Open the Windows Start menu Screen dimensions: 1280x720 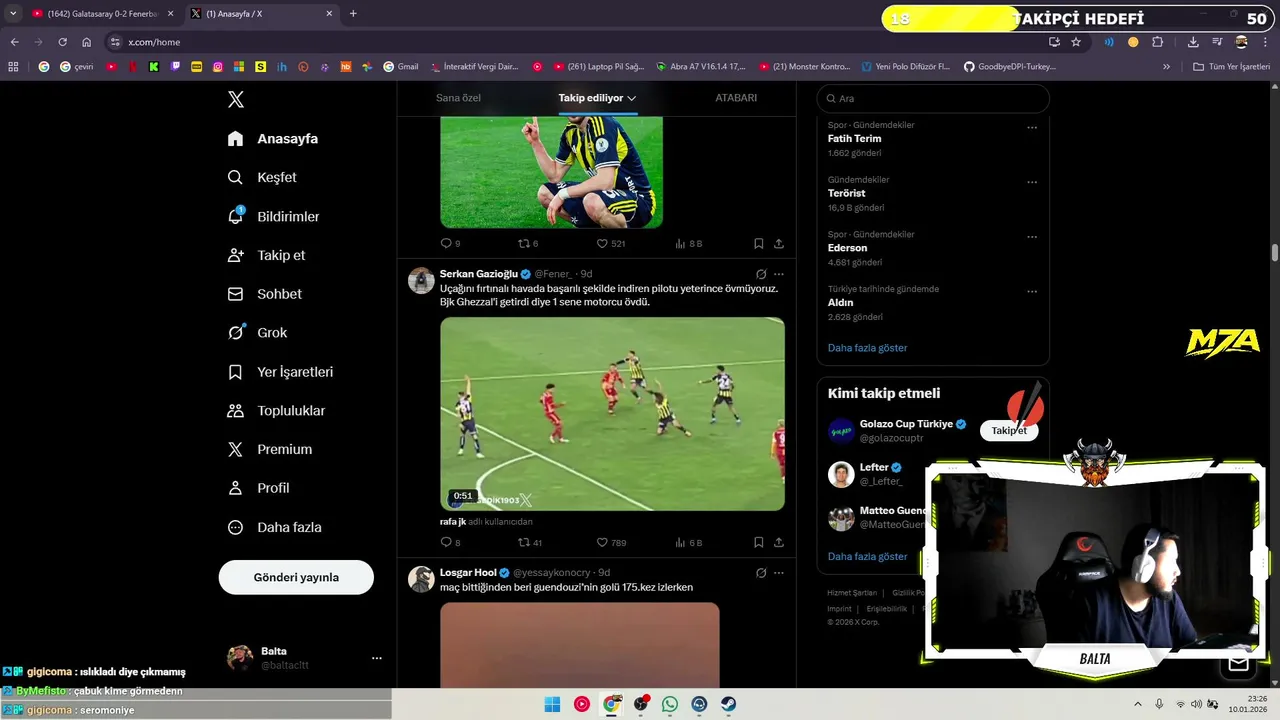coord(552,704)
